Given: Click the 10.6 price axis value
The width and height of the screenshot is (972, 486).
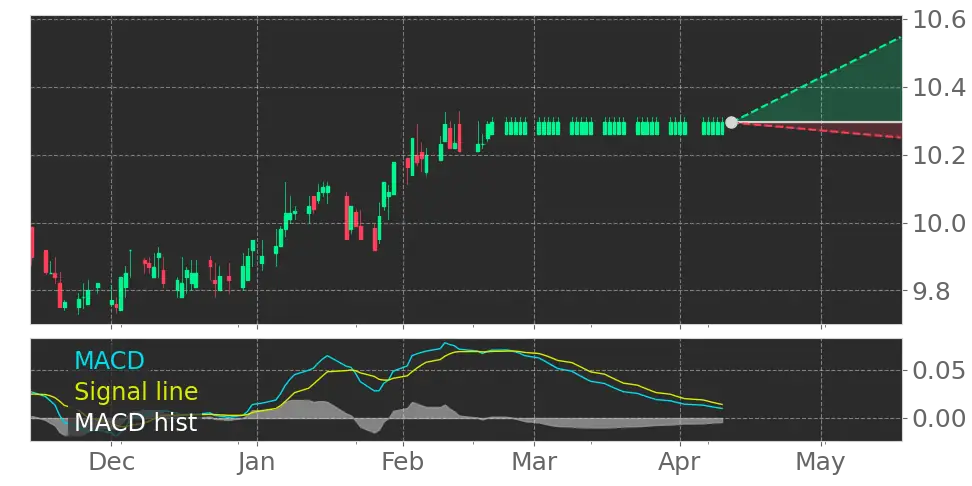Looking at the screenshot, I should [x=938, y=20].
